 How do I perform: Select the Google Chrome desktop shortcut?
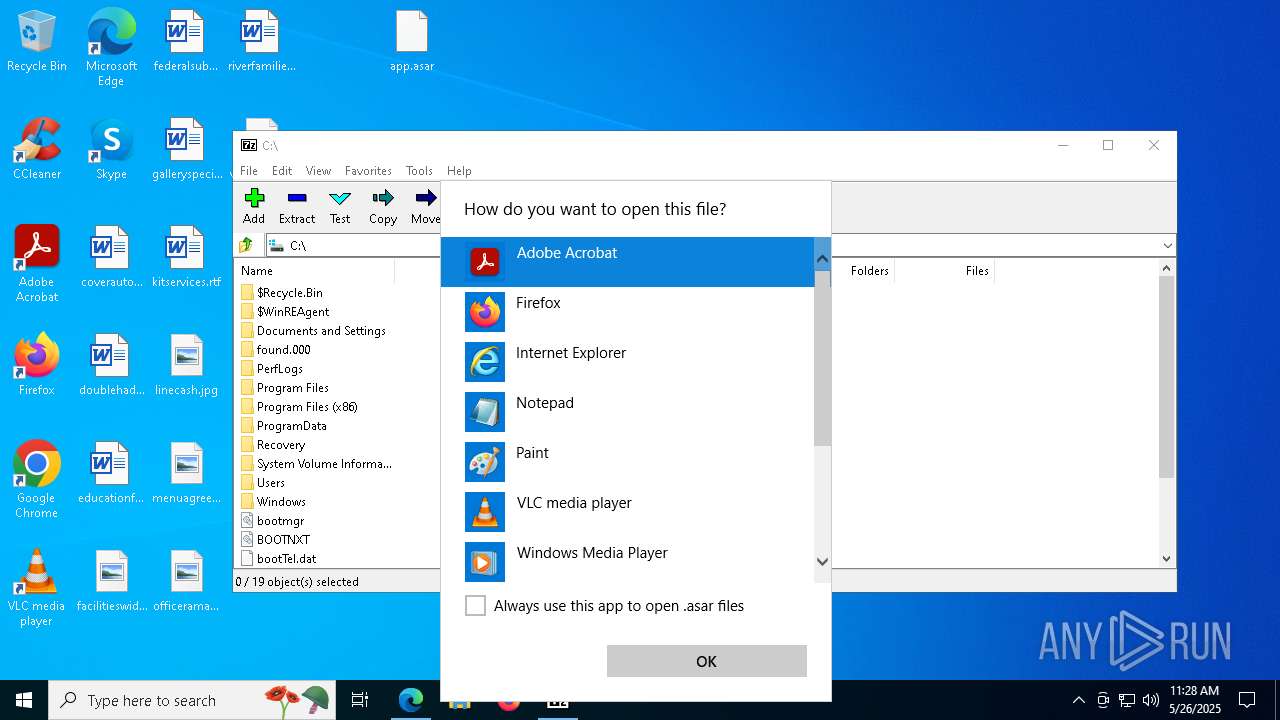tap(37, 480)
